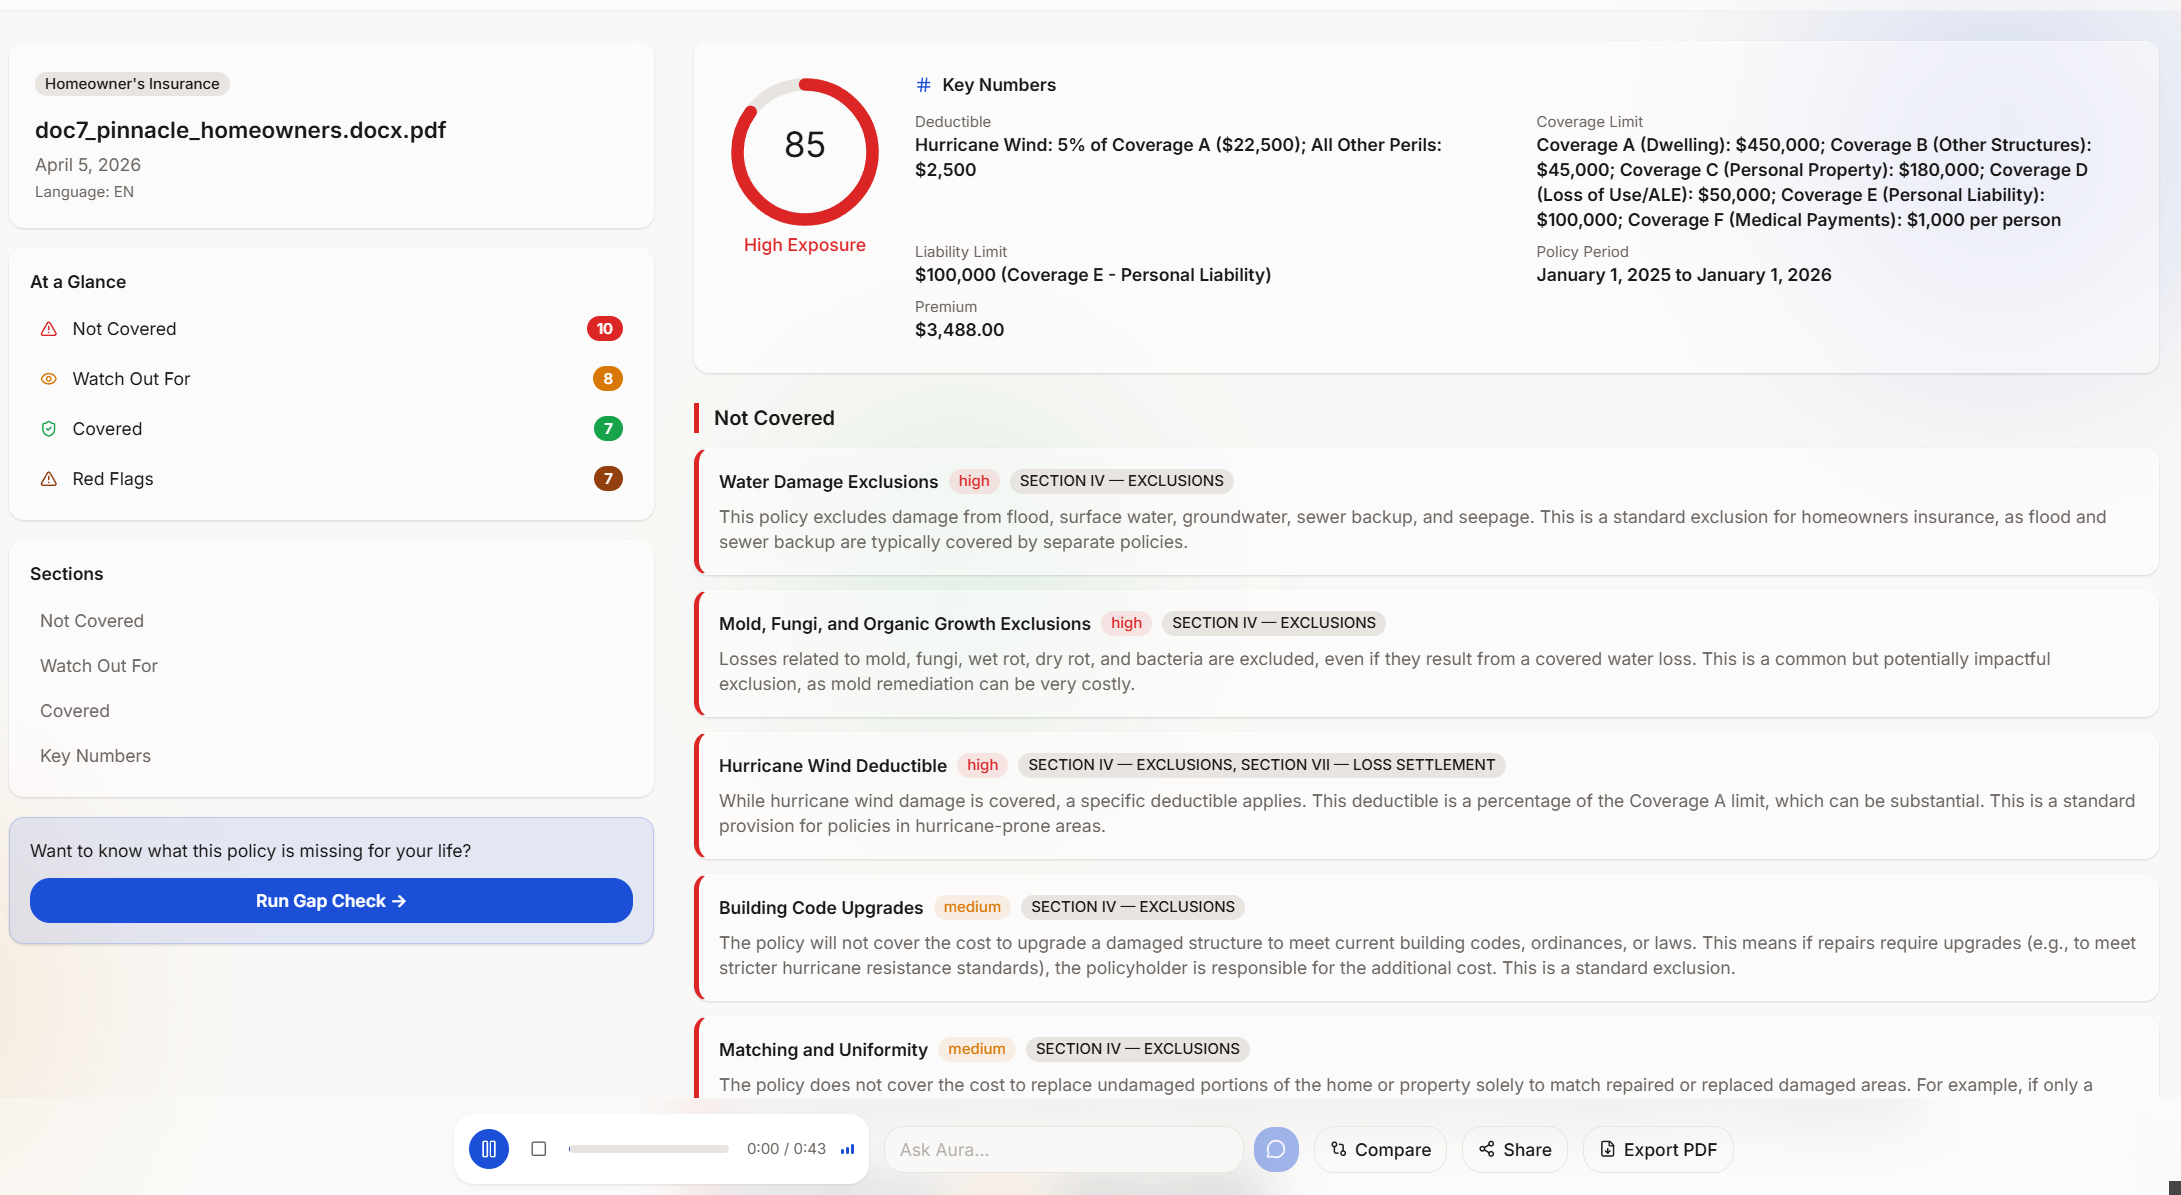
Task: Click the Export PDF button
Action: tap(1658, 1149)
